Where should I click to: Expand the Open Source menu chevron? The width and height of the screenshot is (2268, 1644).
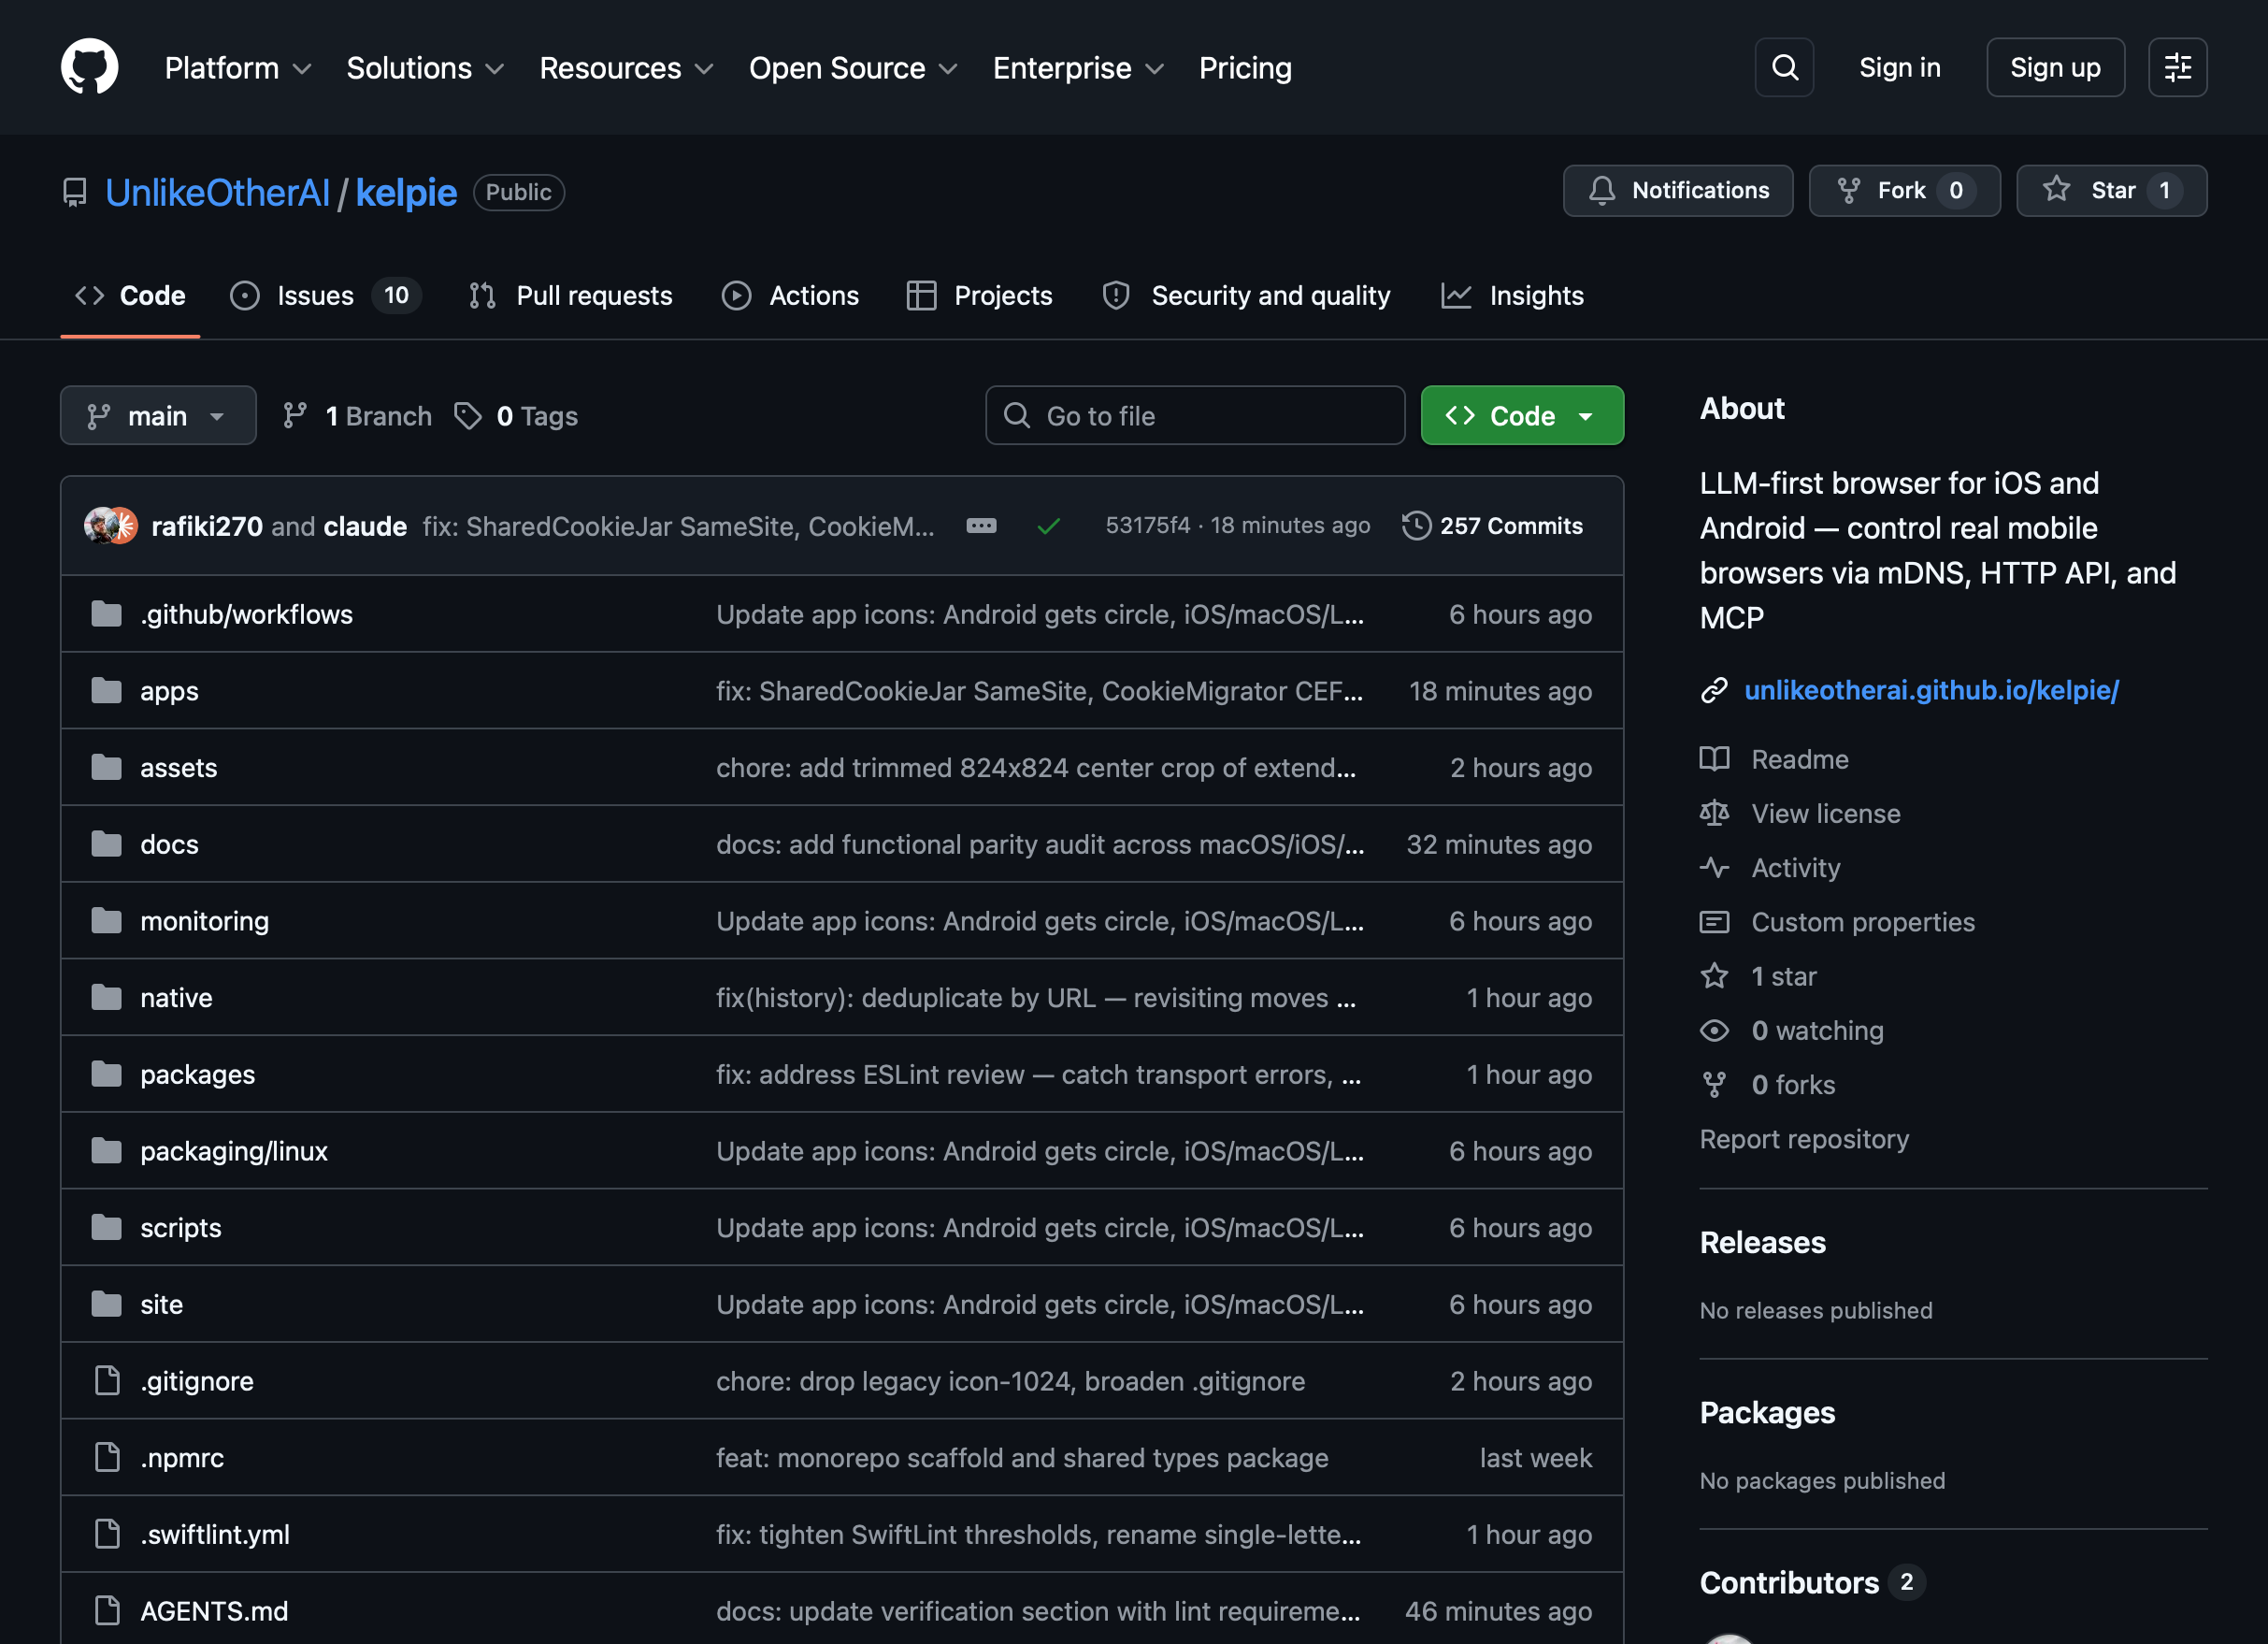[947, 69]
